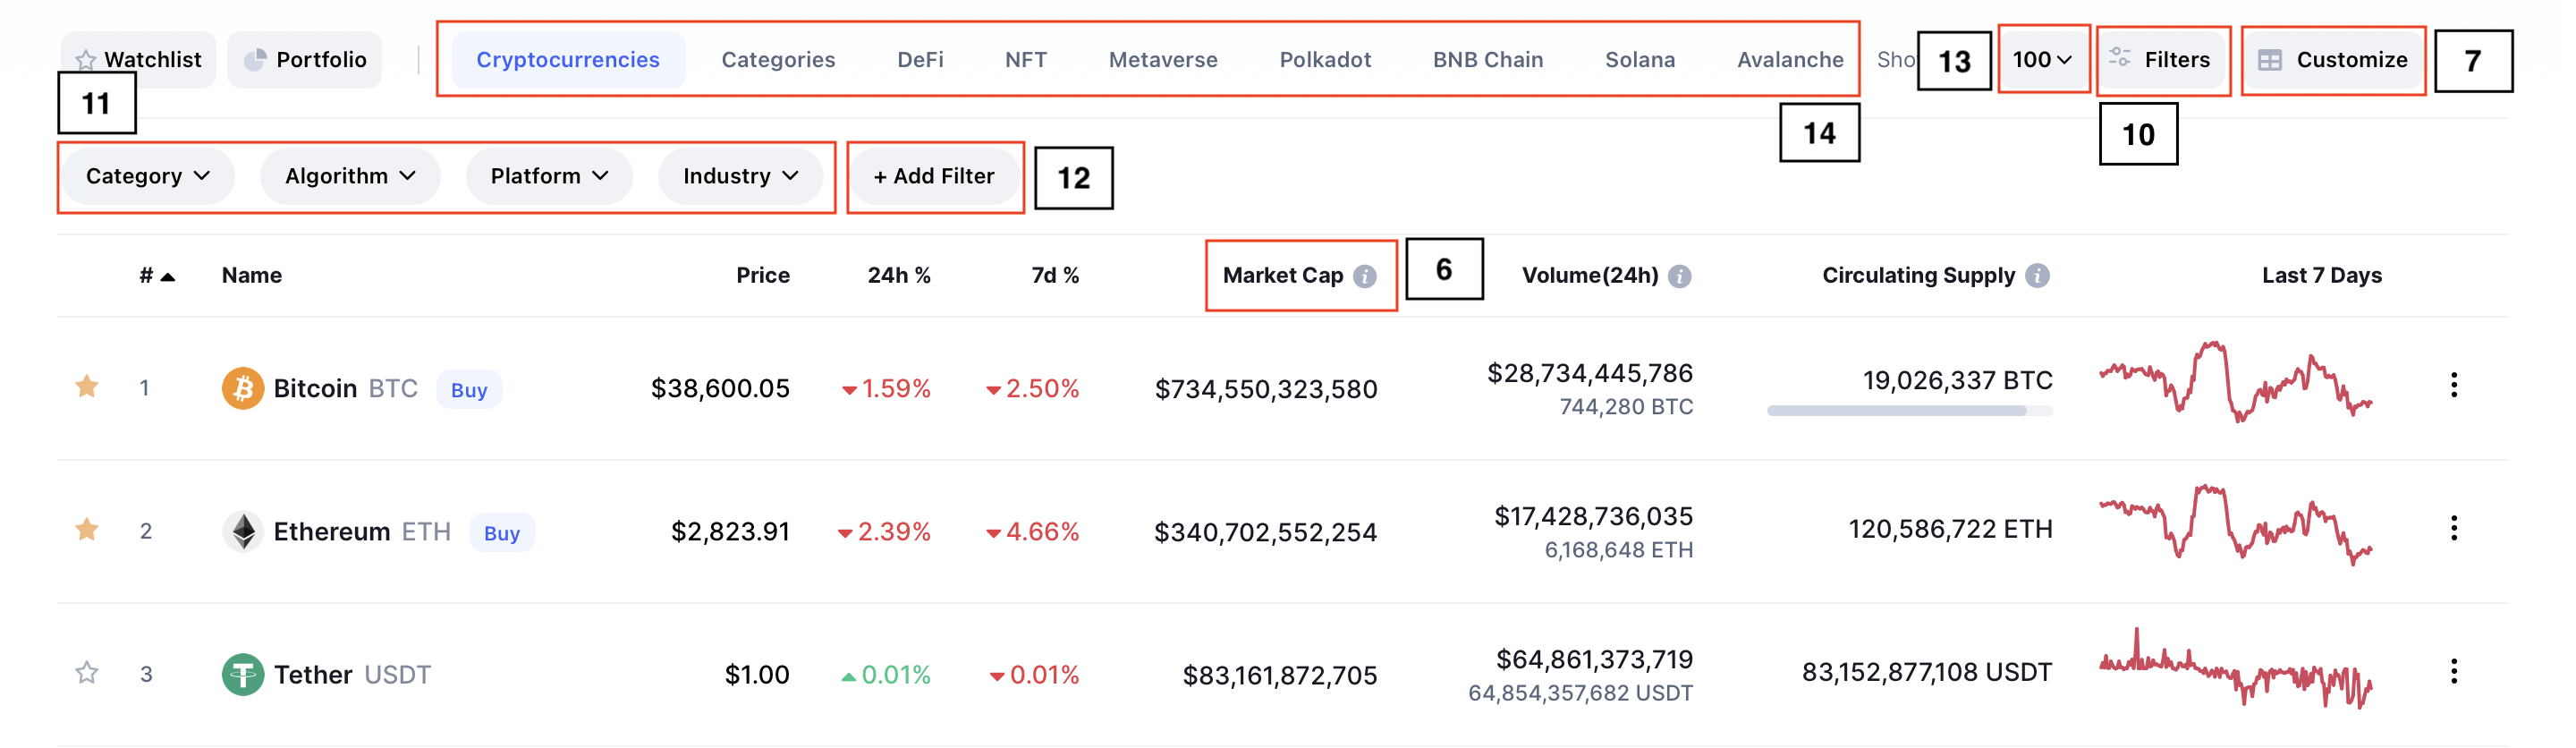Toggle the Ethereum watchlist star
The image size is (2576, 748).
tap(87, 529)
